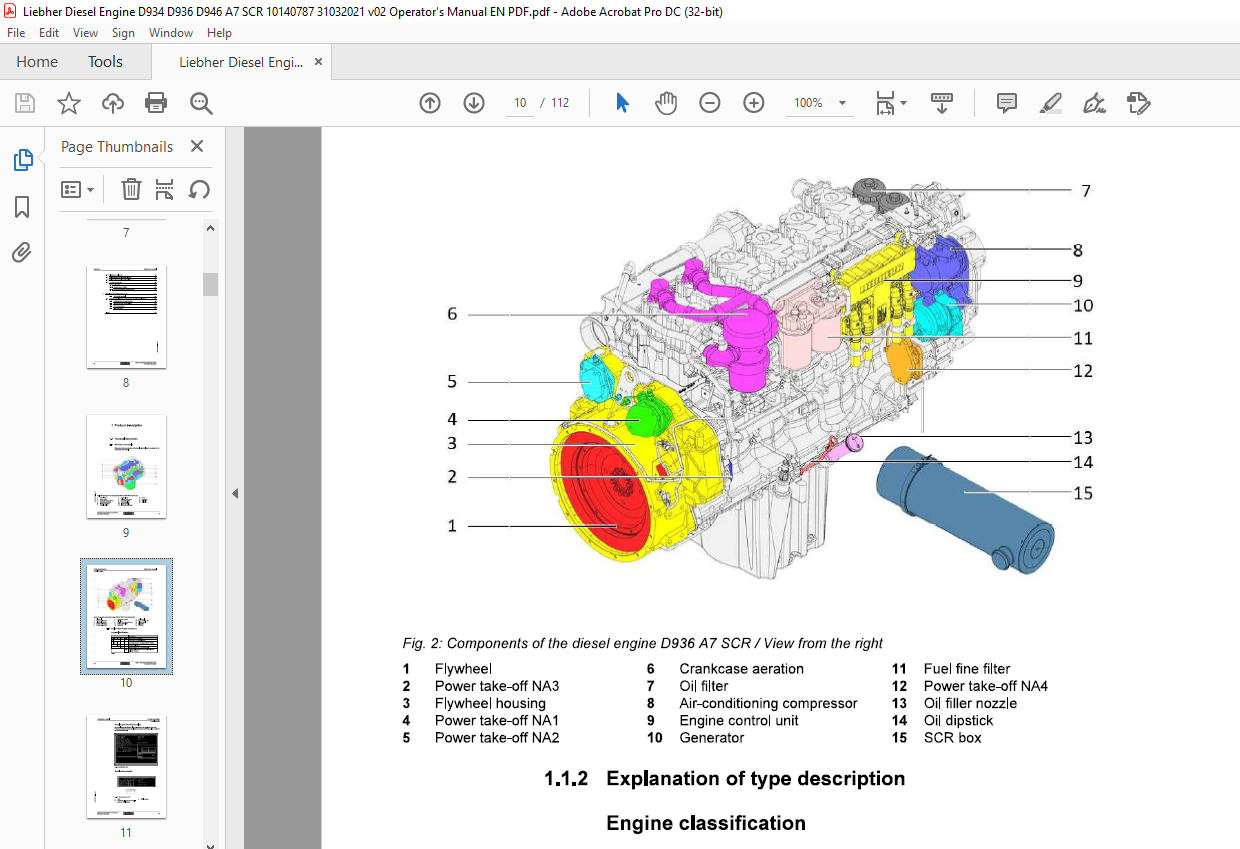1240x849 pixels.
Task: Delete selected page thumbnails with trash icon
Action: (131, 189)
